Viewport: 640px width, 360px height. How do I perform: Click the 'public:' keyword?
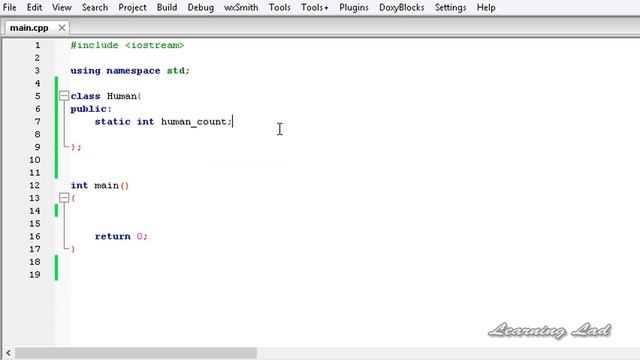pos(91,109)
